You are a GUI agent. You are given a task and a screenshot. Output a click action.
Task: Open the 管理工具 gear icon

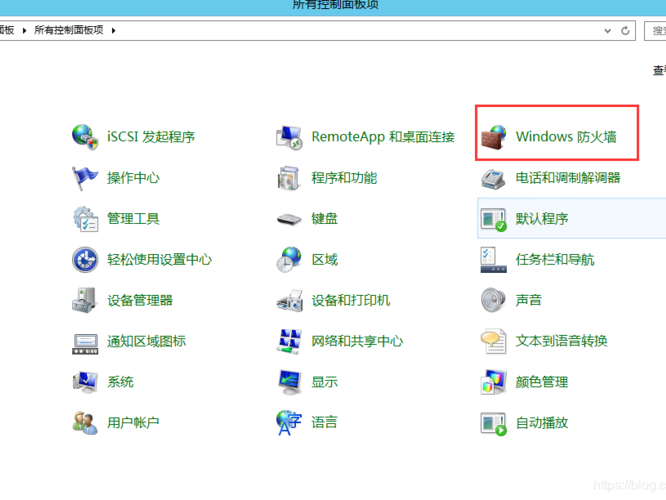[x=85, y=219]
